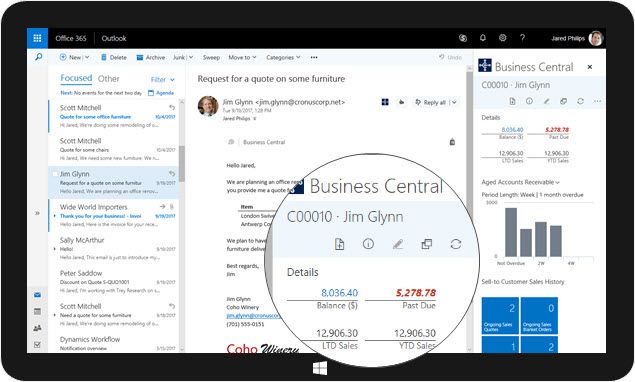Open the New message dropdown arrow
The image size is (635, 382).
click(x=87, y=58)
